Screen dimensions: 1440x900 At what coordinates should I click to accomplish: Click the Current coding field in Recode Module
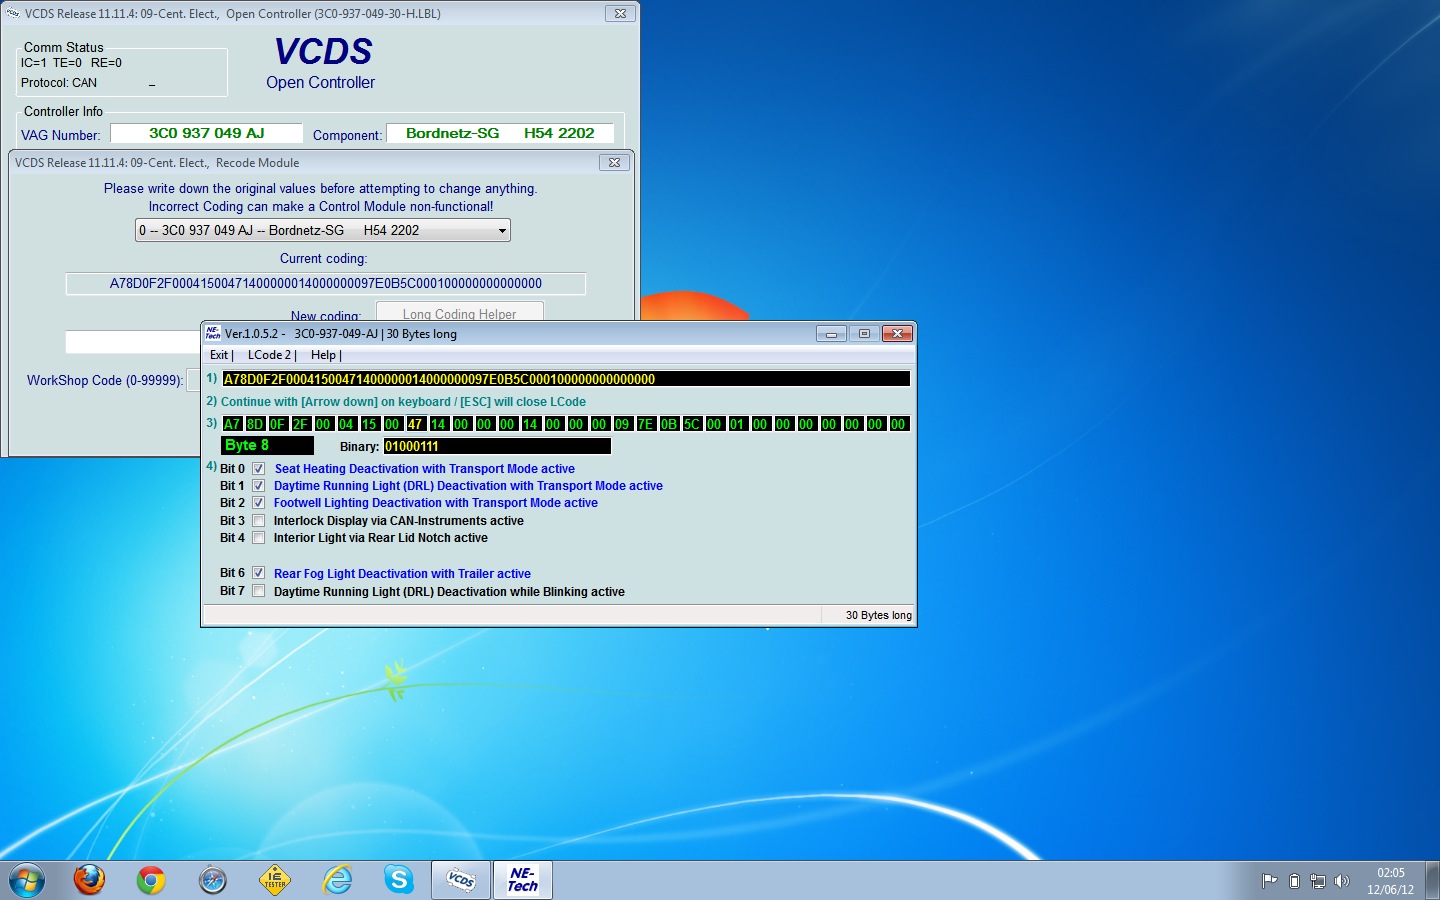[x=326, y=284]
